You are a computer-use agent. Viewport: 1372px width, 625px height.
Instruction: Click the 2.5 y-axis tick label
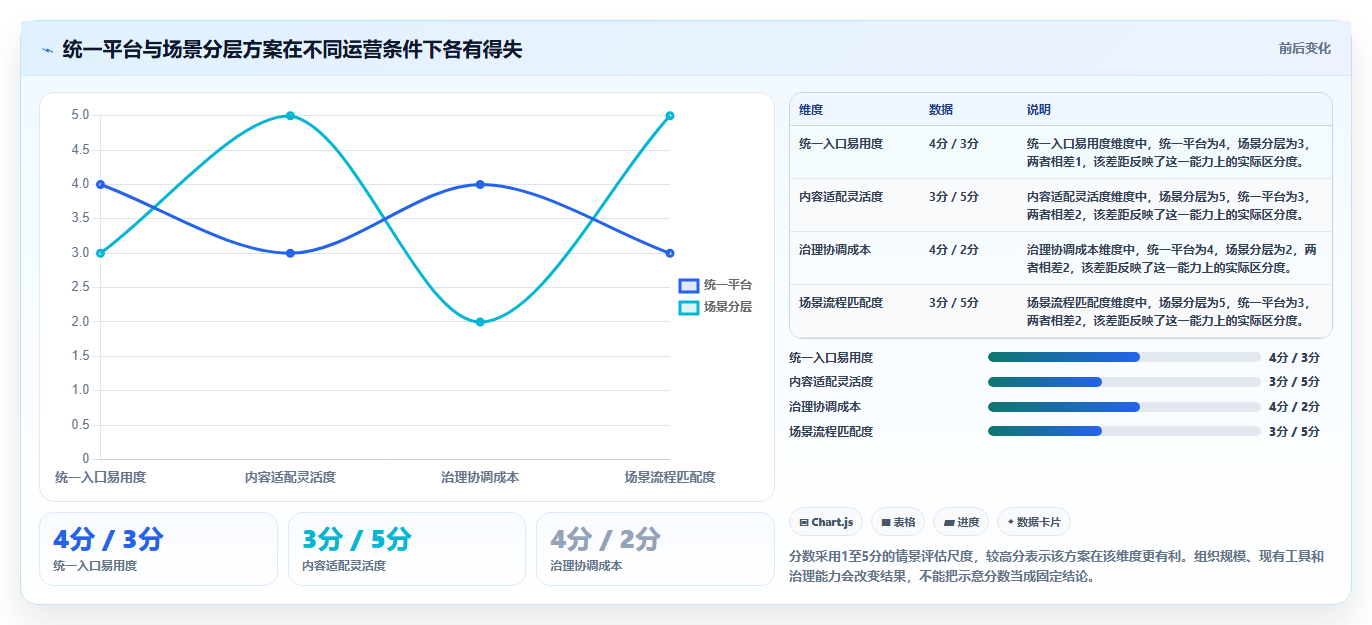[x=80, y=287]
